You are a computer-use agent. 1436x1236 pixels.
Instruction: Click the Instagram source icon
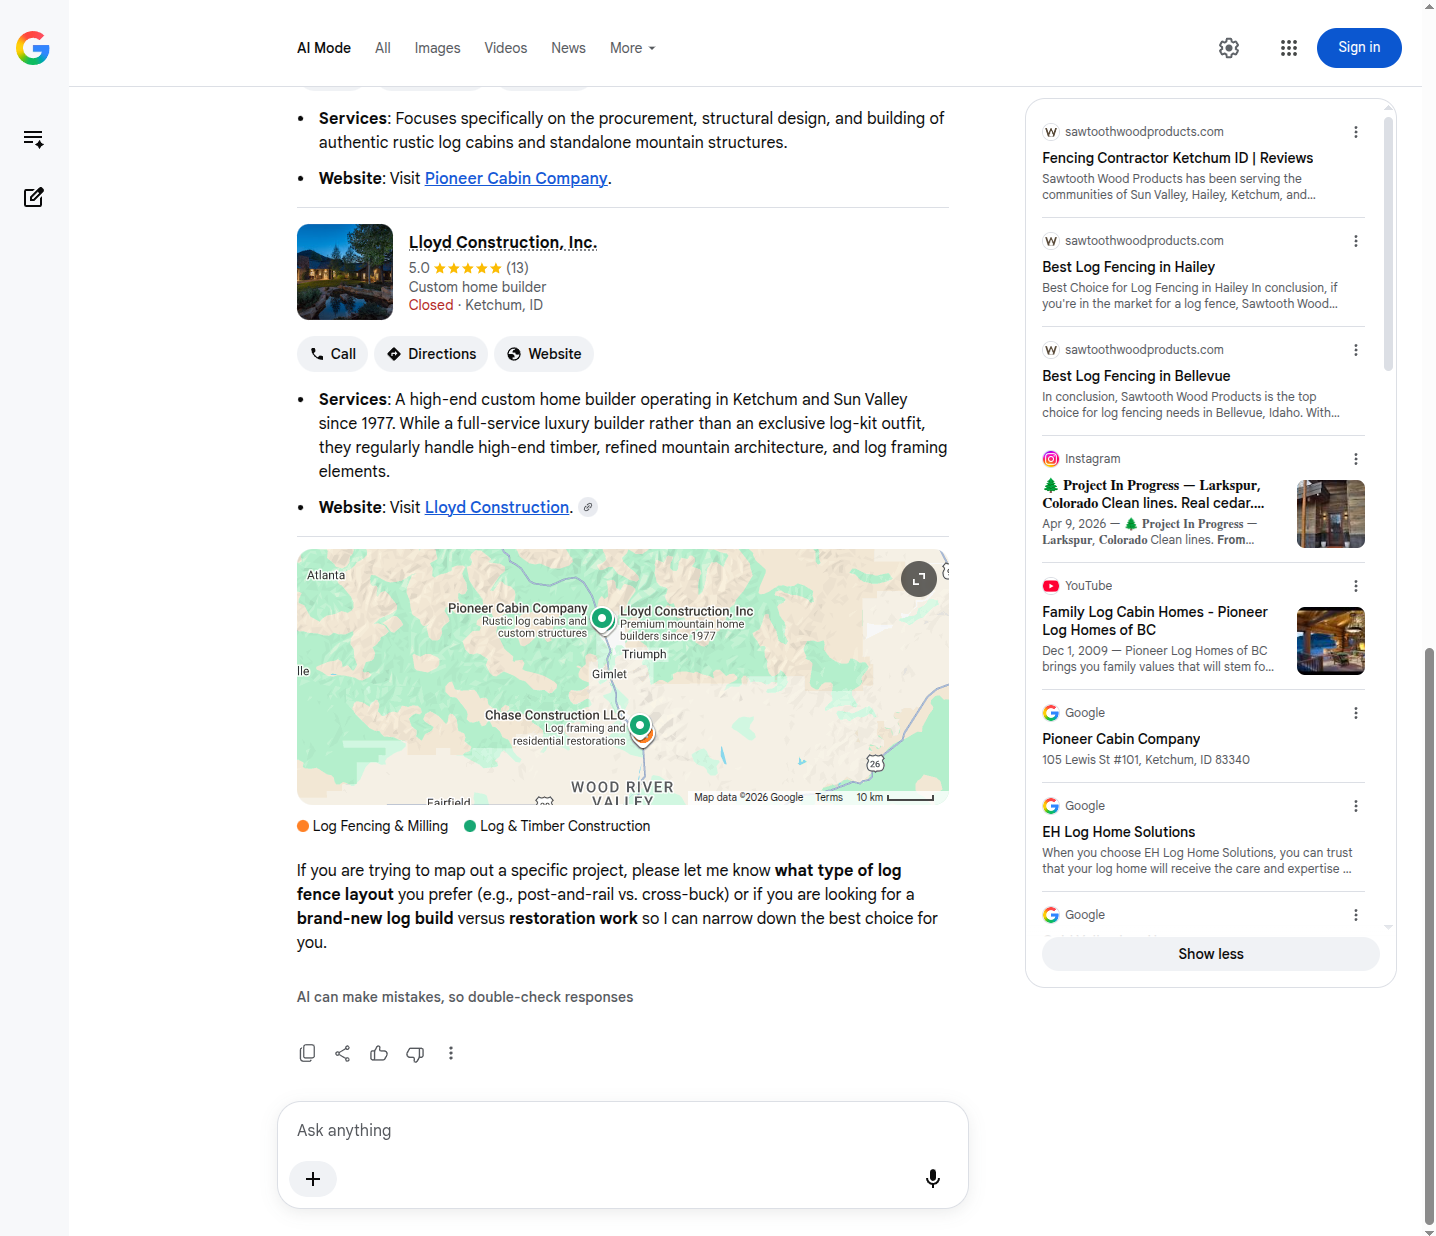point(1051,459)
